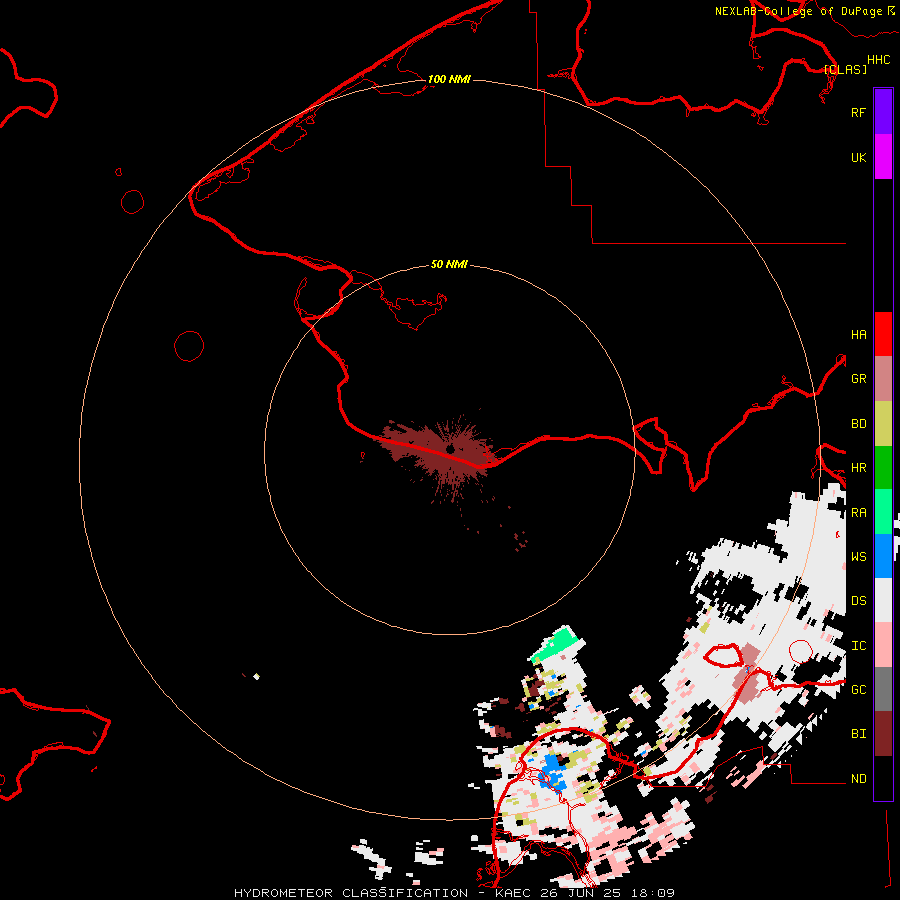Select the light pink IC legend swatch
This screenshot has width=900, height=900.
click(x=883, y=645)
